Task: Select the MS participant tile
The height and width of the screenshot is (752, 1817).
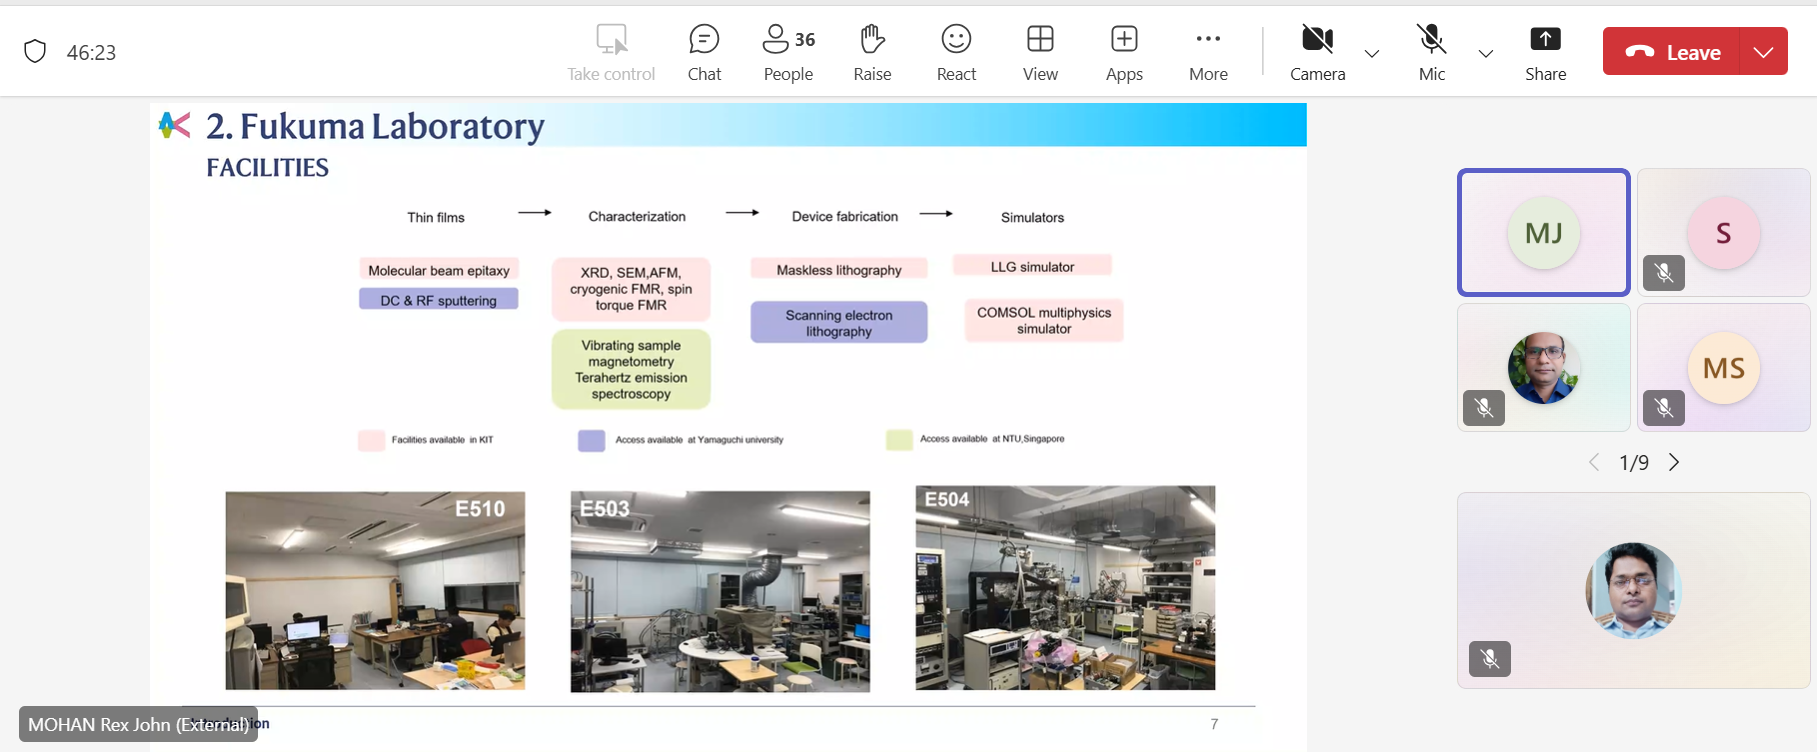Action: (1723, 368)
